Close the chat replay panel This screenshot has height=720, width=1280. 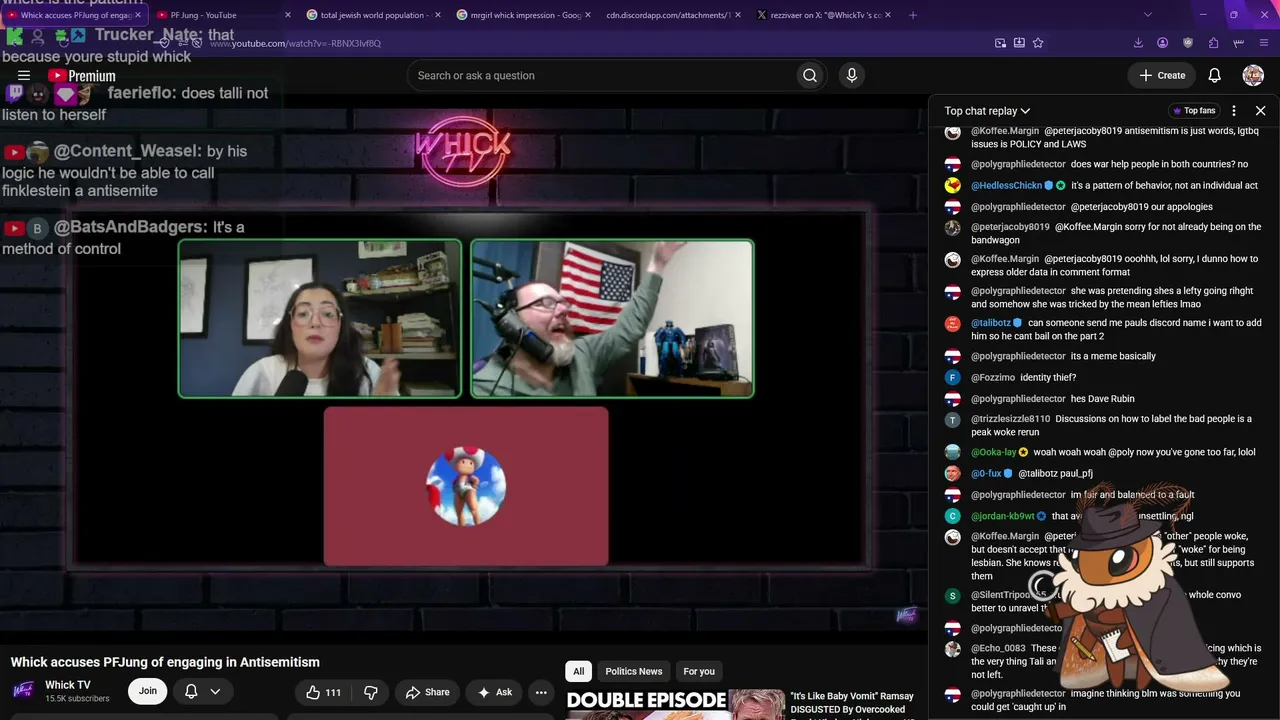point(1260,111)
